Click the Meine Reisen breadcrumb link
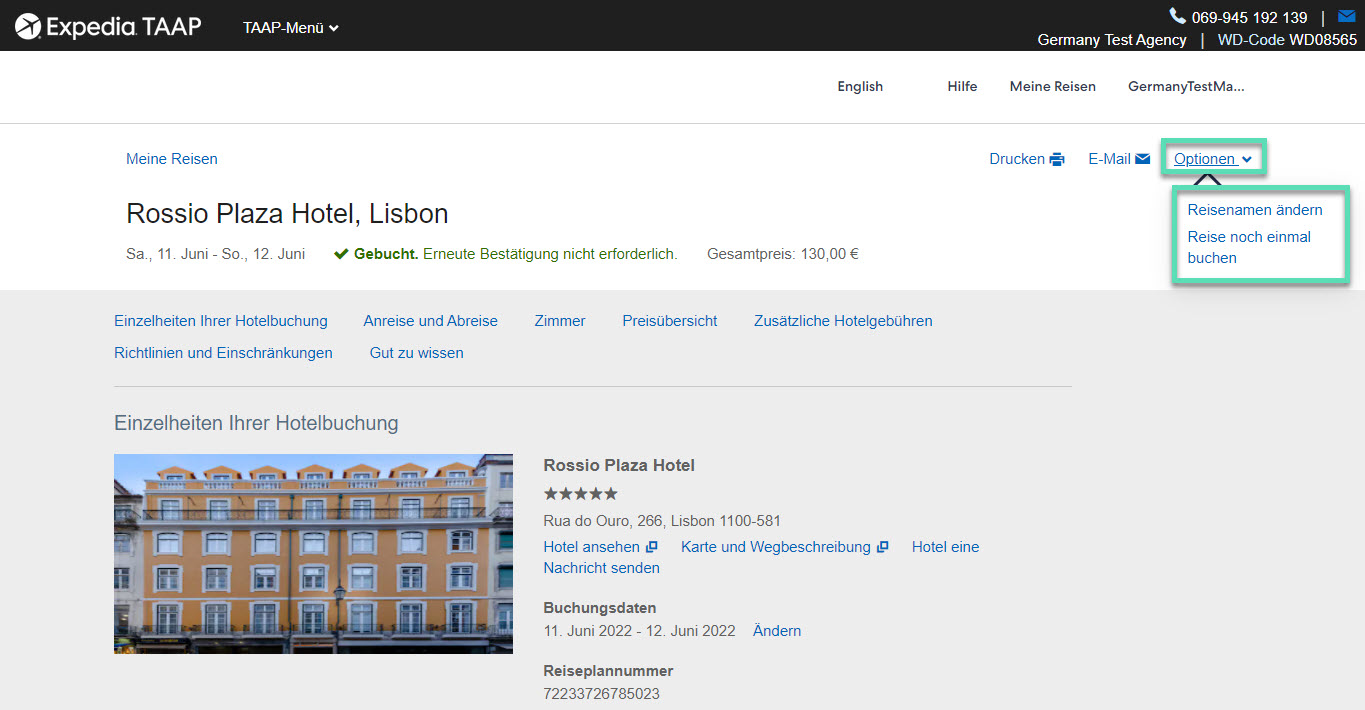This screenshot has width=1365, height=710. [172, 159]
